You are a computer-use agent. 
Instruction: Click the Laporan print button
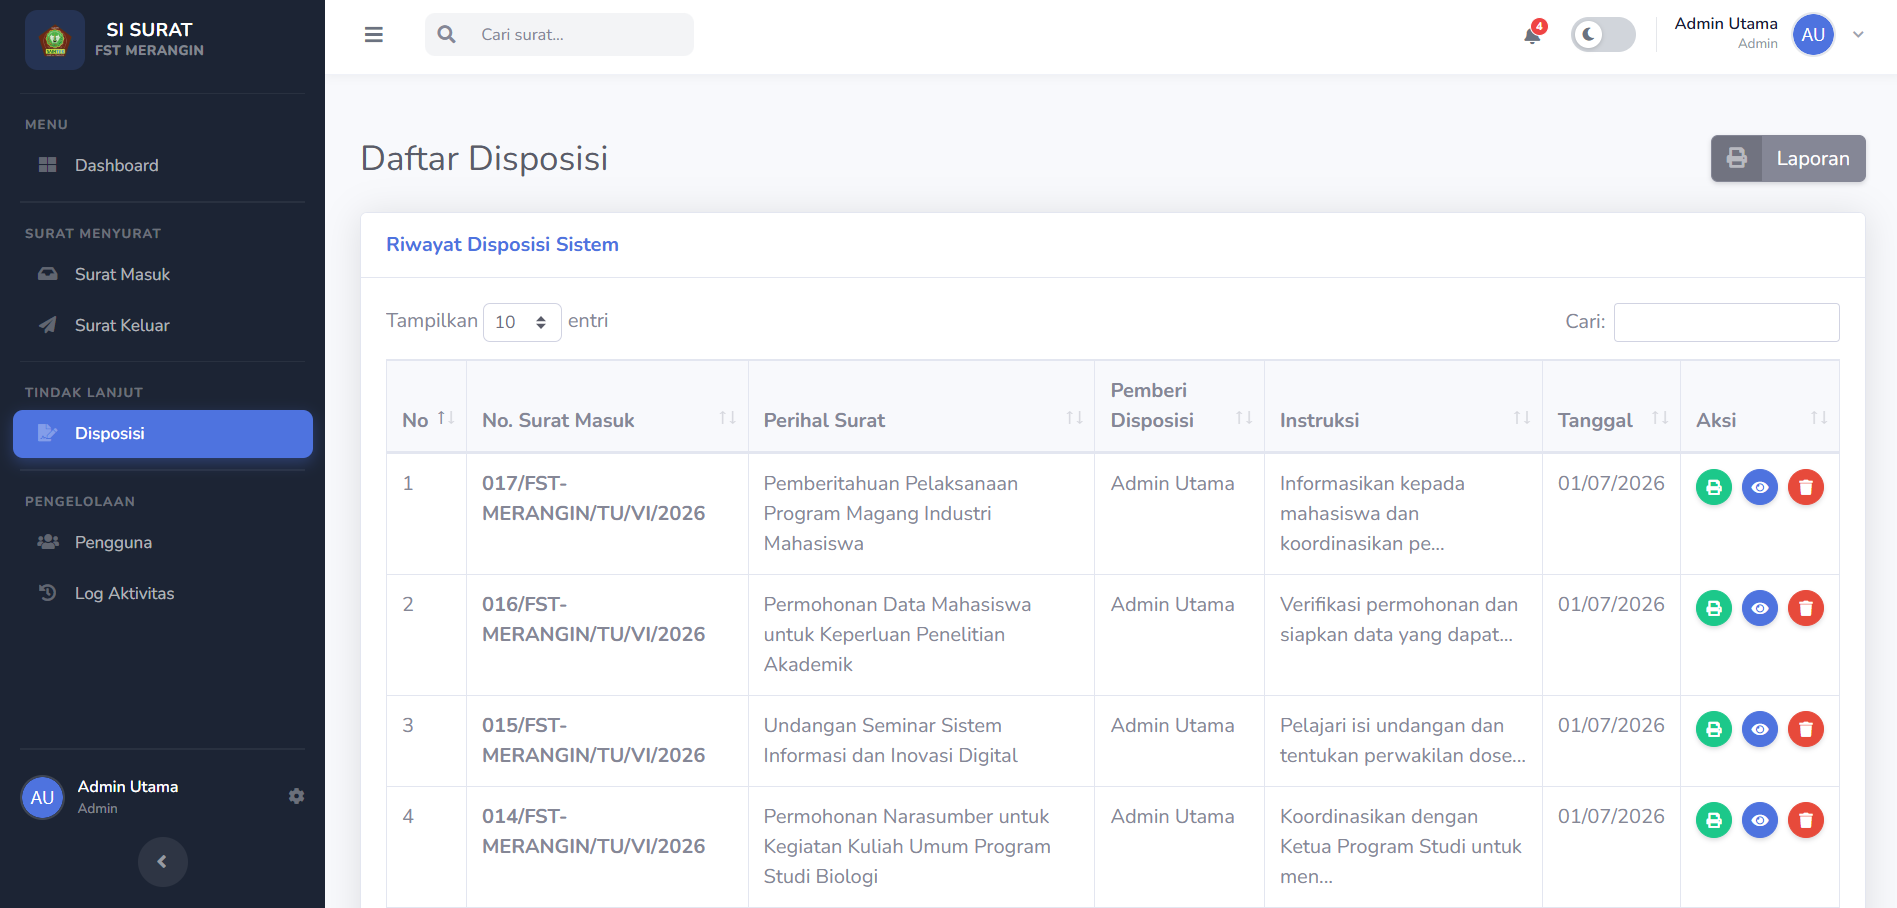click(1788, 159)
